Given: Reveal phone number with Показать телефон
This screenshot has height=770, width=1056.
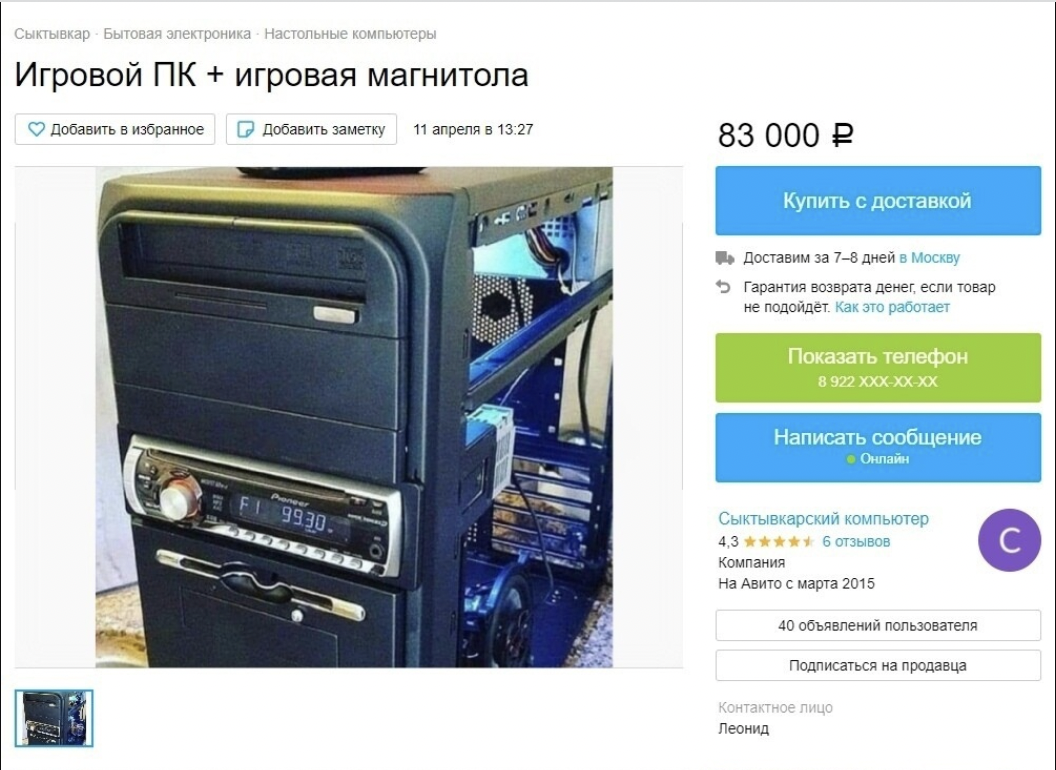Looking at the screenshot, I should [878, 367].
